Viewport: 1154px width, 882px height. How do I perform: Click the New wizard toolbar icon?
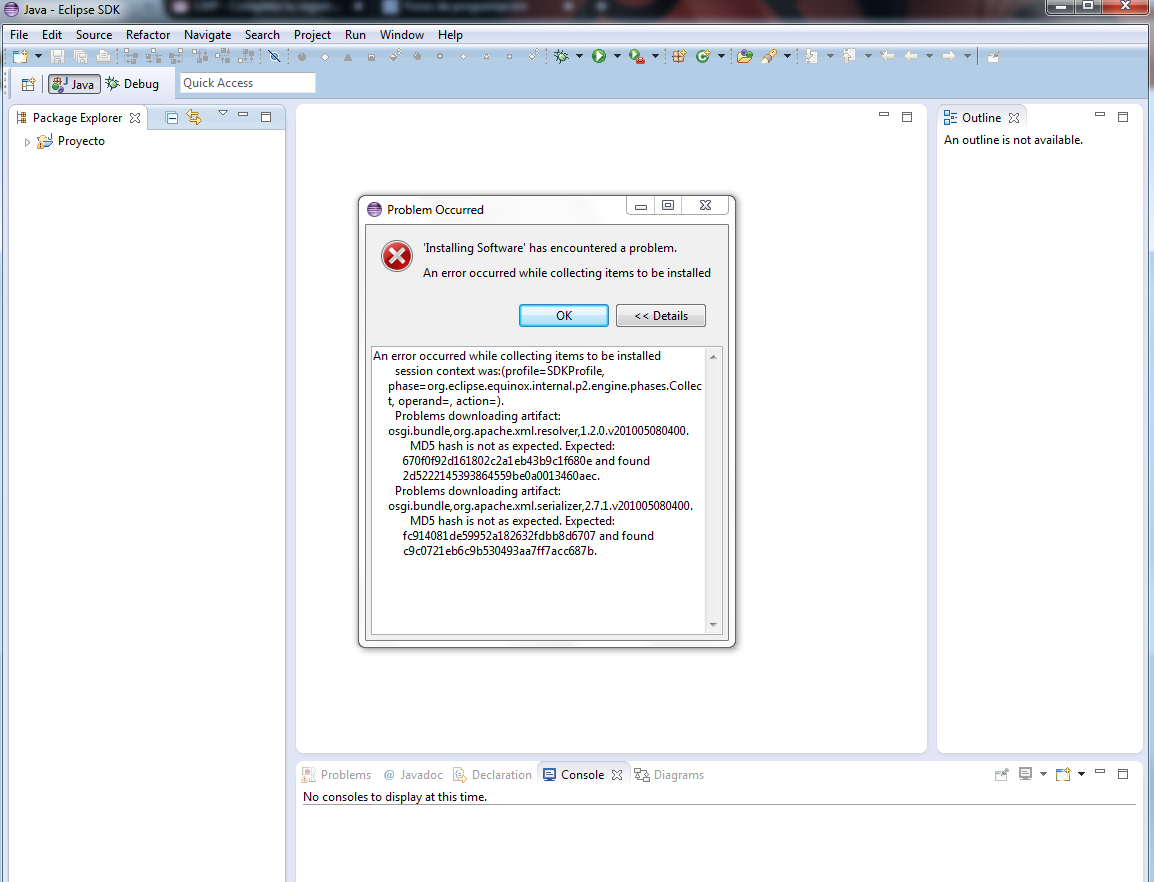pyautogui.click(x=20, y=57)
